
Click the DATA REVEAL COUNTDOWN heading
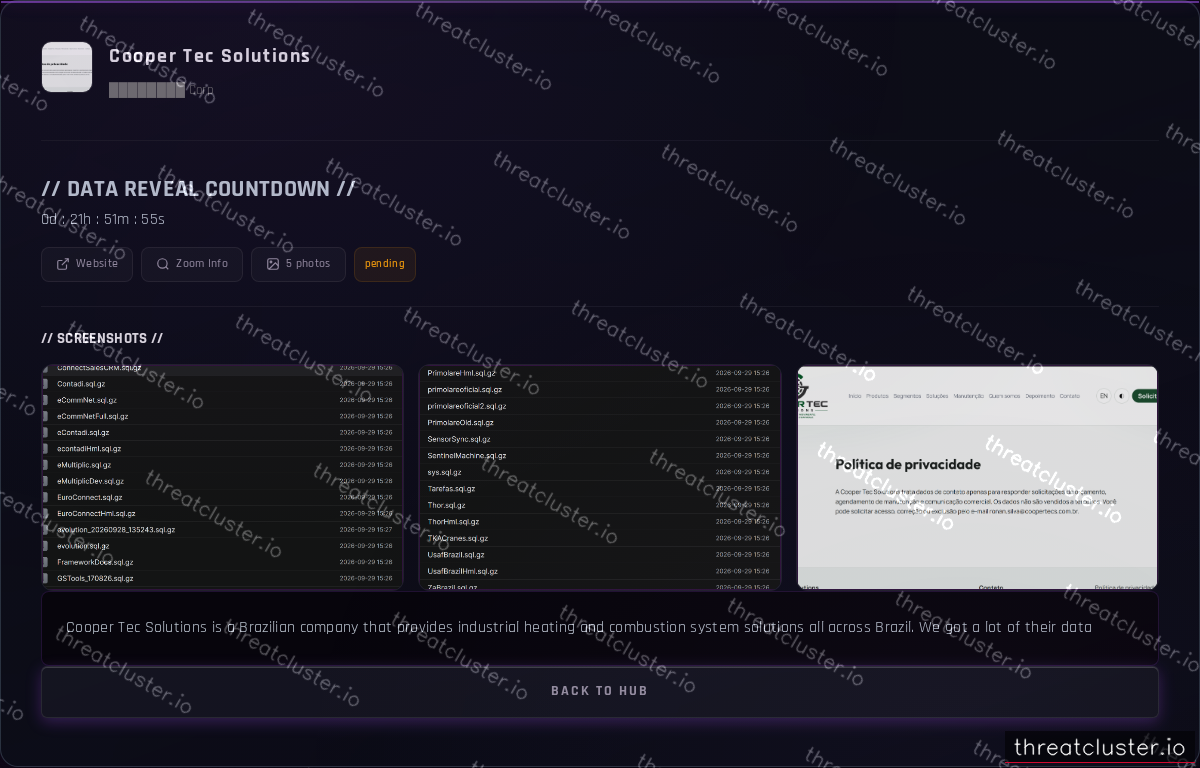(x=198, y=189)
